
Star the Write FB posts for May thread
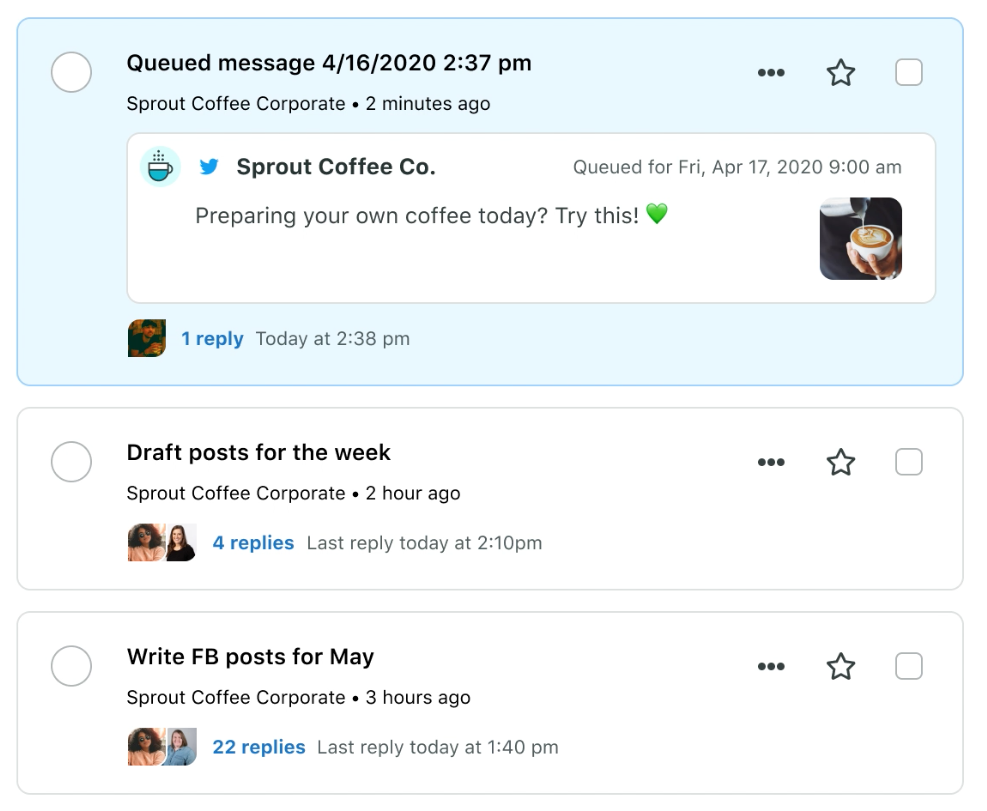(840, 666)
